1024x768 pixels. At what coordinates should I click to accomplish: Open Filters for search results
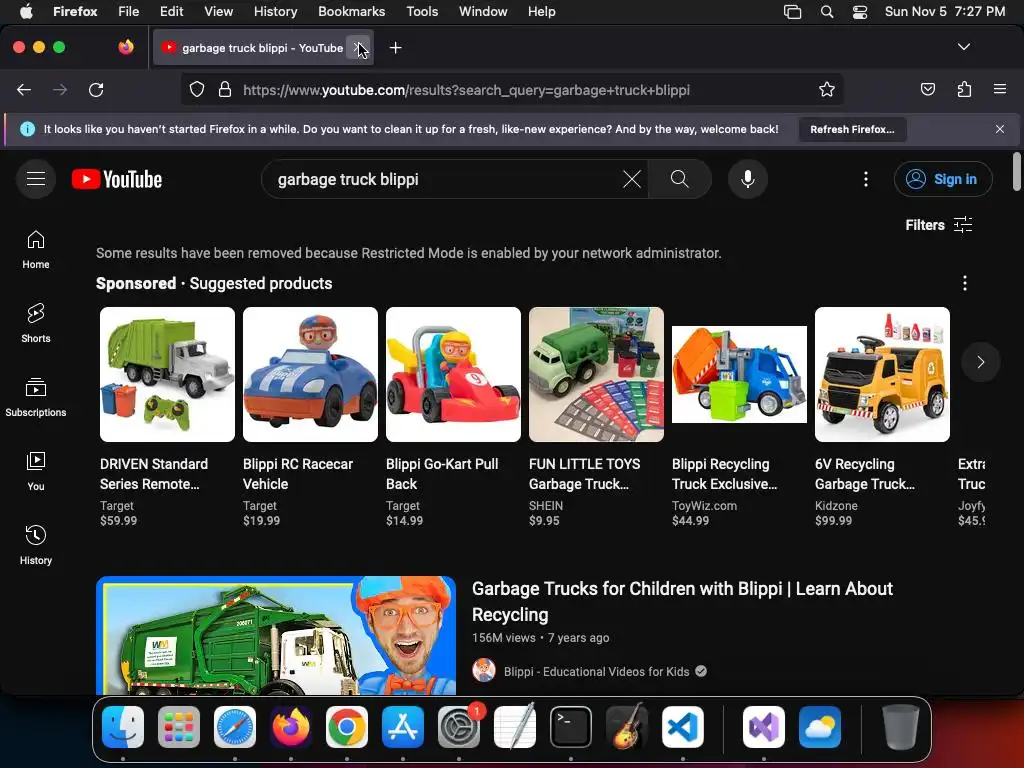pos(939,225)
